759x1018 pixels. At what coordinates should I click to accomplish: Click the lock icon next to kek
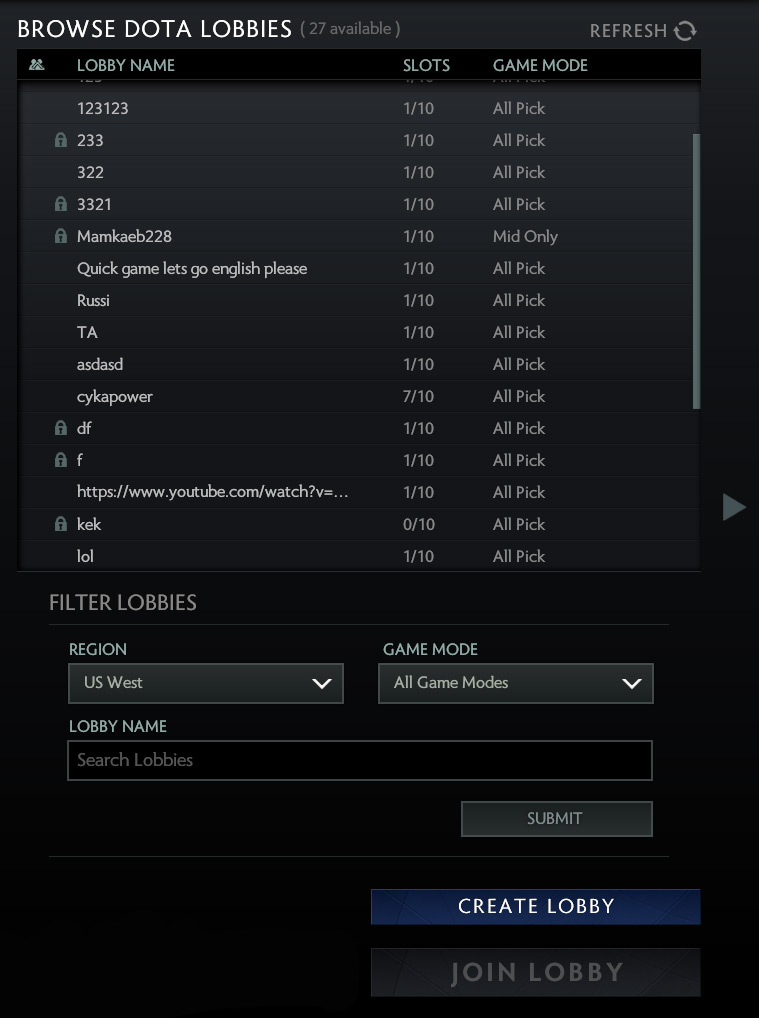pyautogui.click(x=61, y=525)
